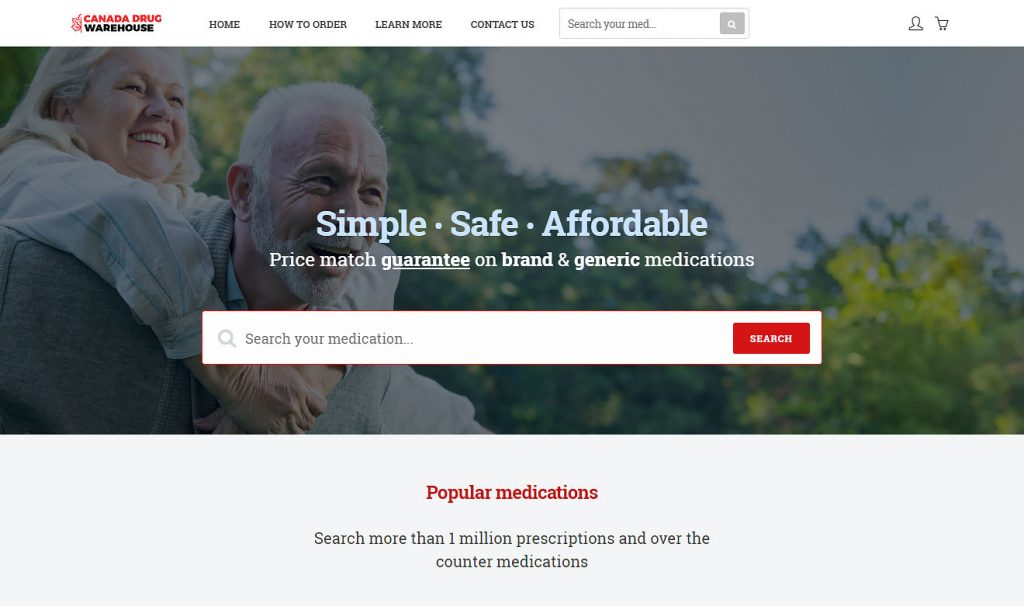This screenshot has width=1024, height=606.
Task: Focus the header "Search your med..." field
Action: coord(640,24)
